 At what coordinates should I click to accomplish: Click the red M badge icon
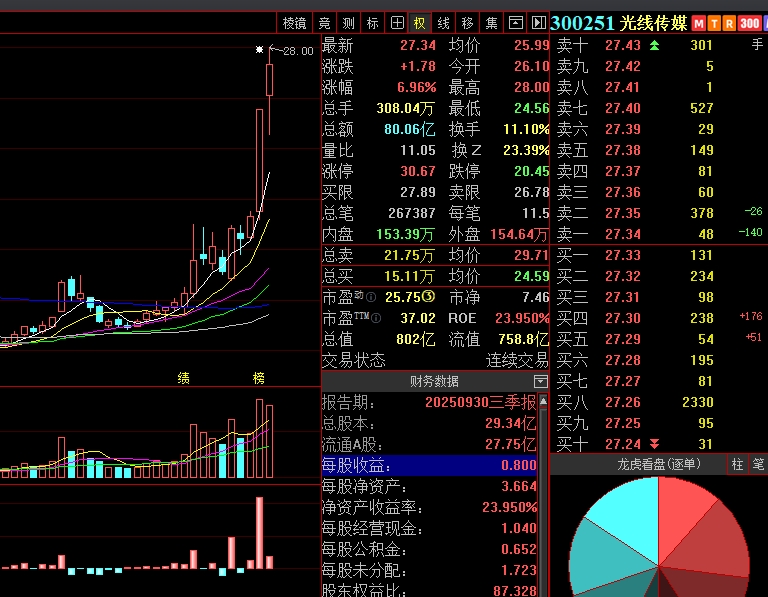click(x=699, y=24)
